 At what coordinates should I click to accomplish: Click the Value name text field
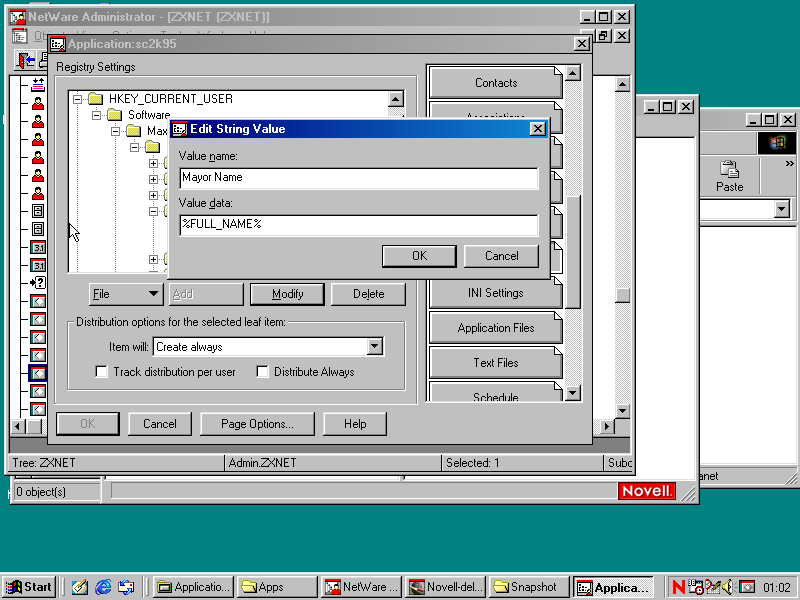coord(359,178)
